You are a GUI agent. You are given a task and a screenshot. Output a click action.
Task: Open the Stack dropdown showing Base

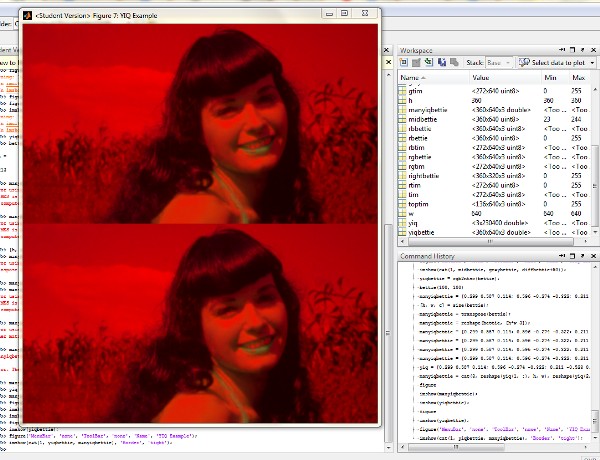point(499,62)
